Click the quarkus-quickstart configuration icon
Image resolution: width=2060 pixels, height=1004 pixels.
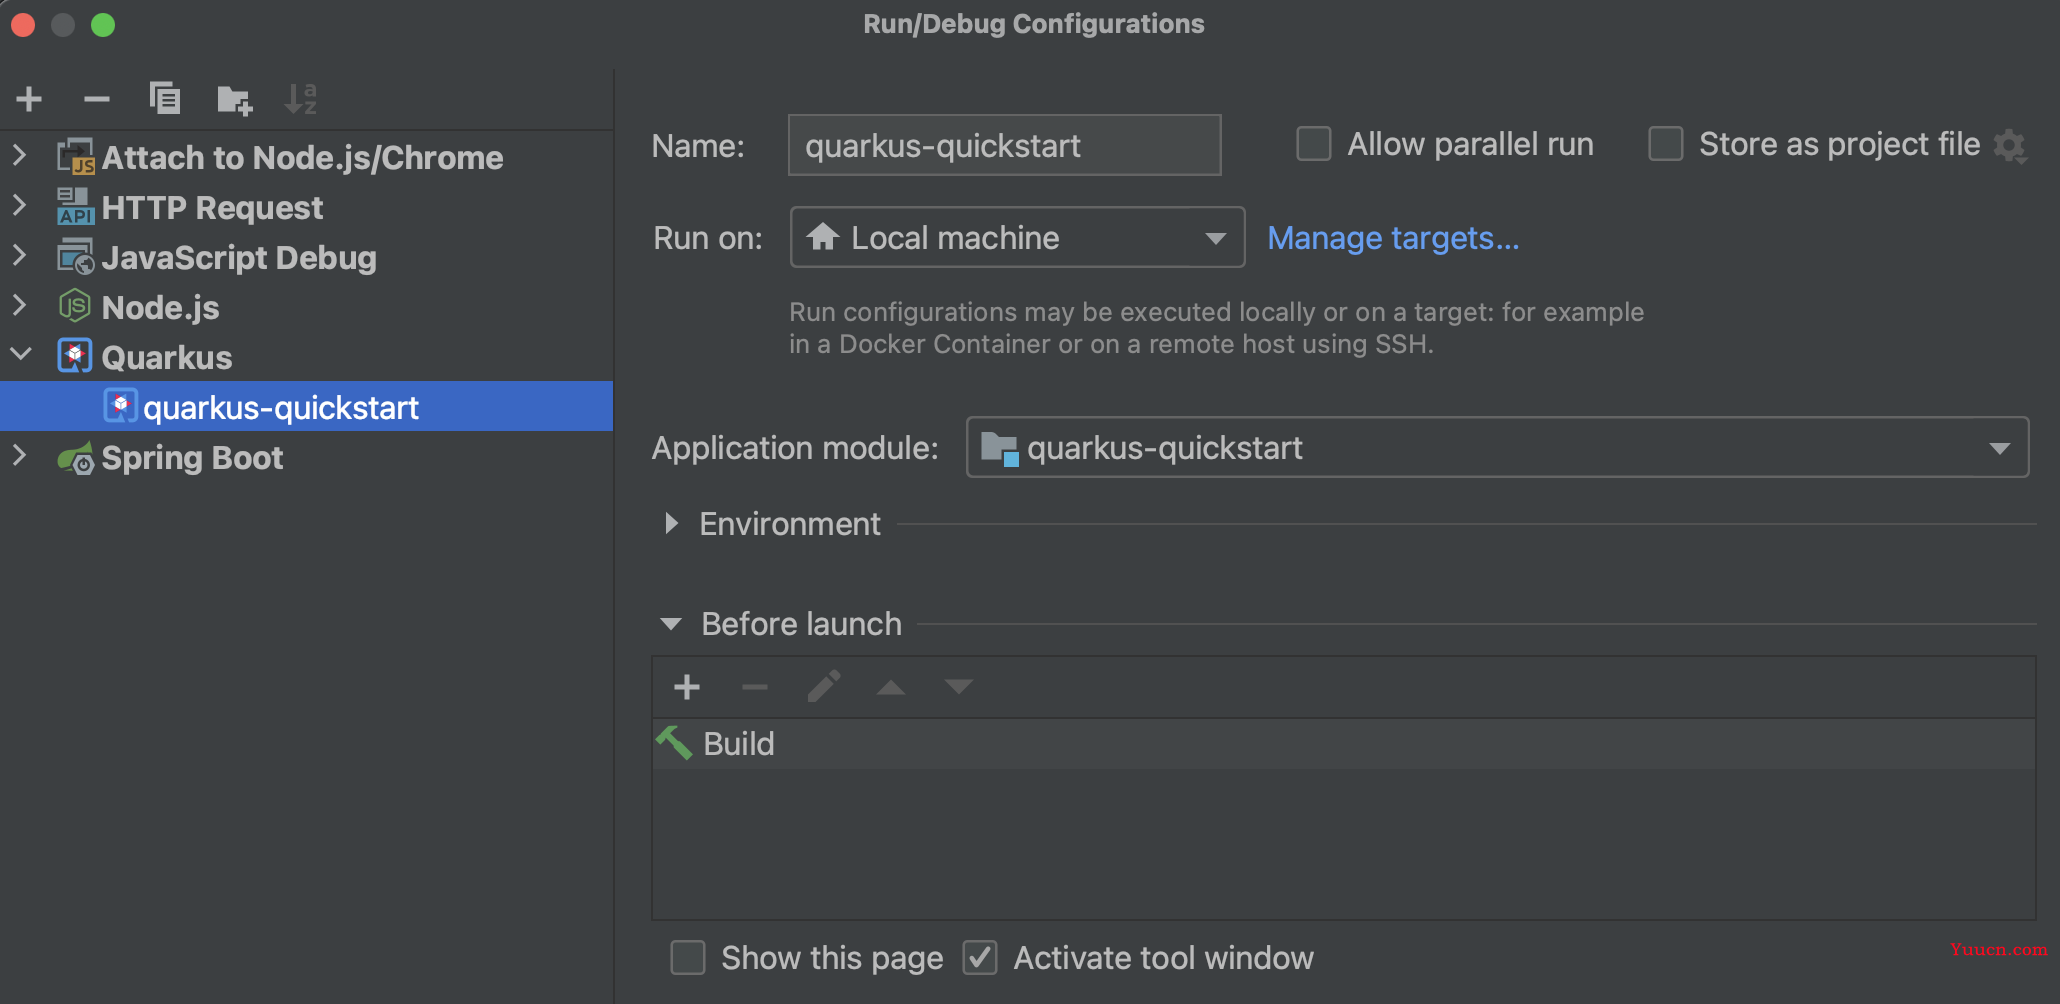(120, 406)
